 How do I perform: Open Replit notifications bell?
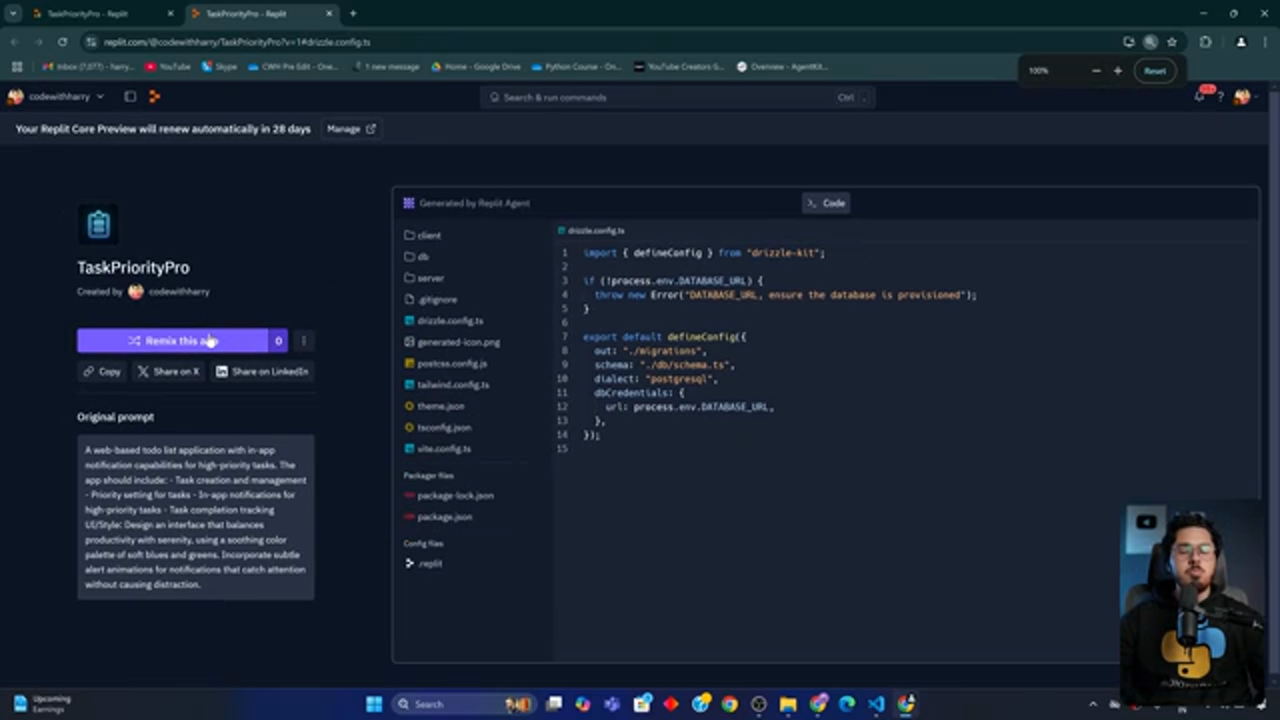point(1200,97)
